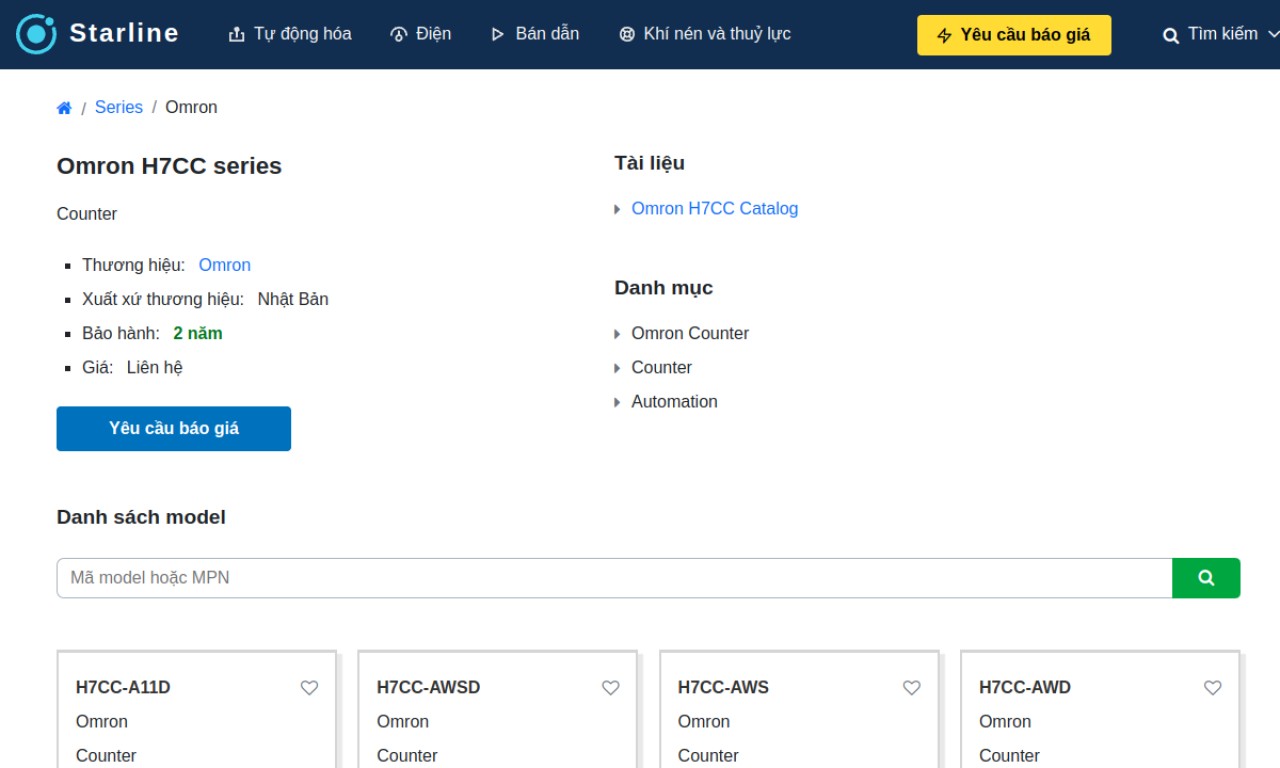Image resolution: width=1280 pixels, height=768 pixels.
Task: Open the H7CC-AWSD model card title
Action: pyautogui.click(x=429, y=687)
